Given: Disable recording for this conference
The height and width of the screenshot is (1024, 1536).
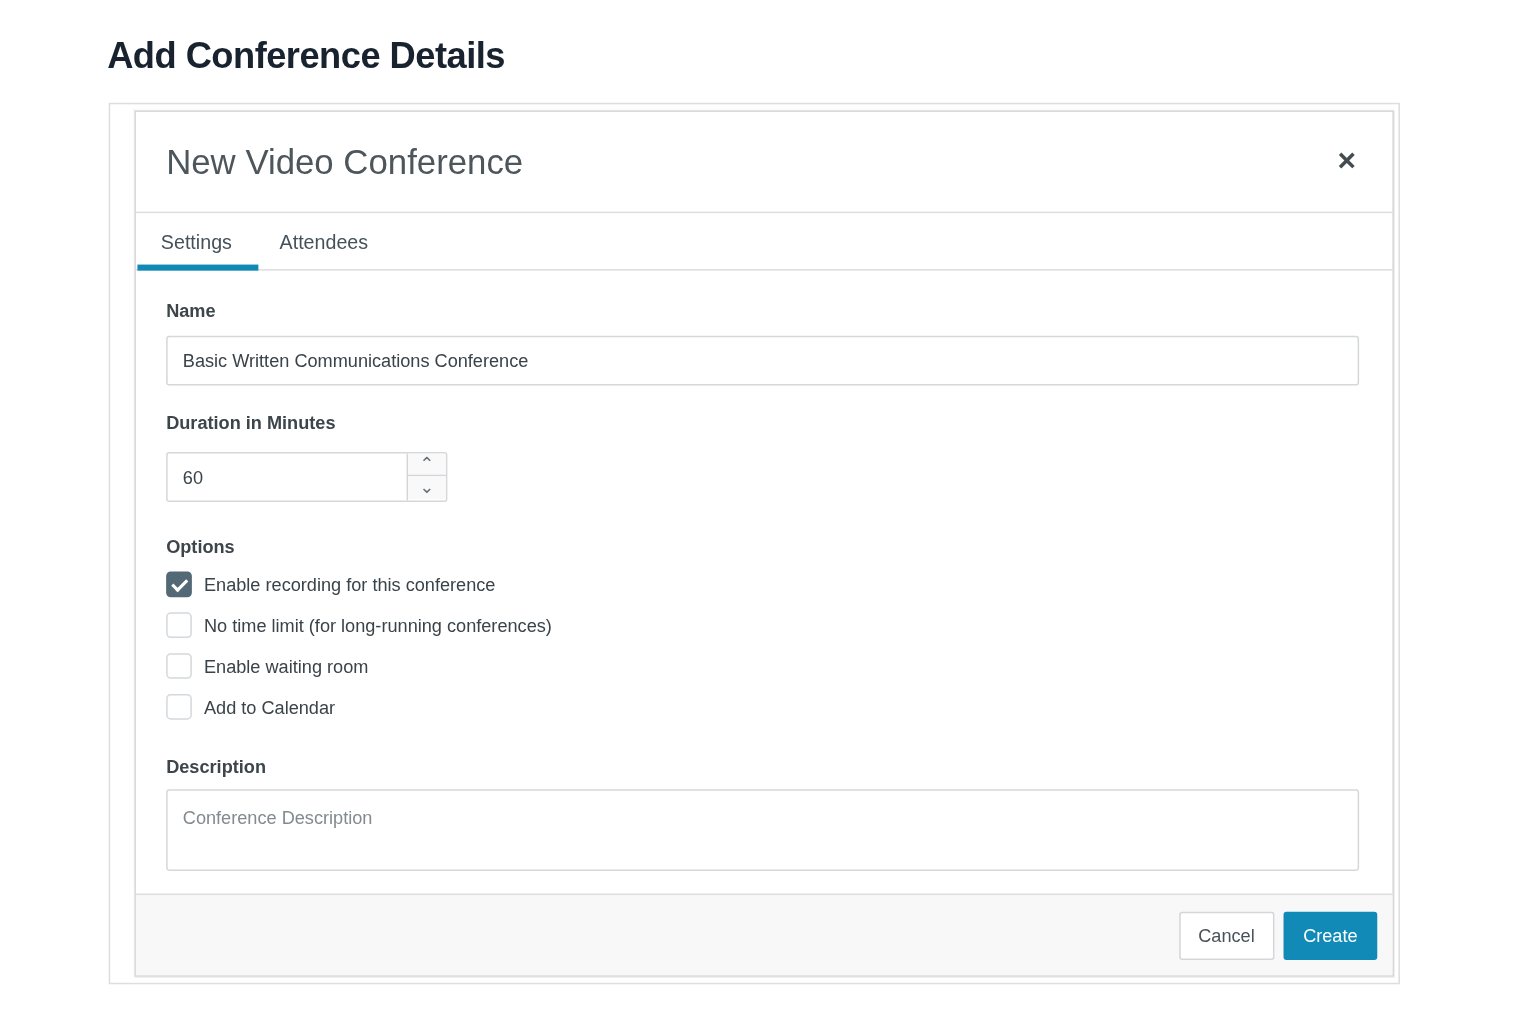Looking at the screenshot, I should tap(179, 585).
